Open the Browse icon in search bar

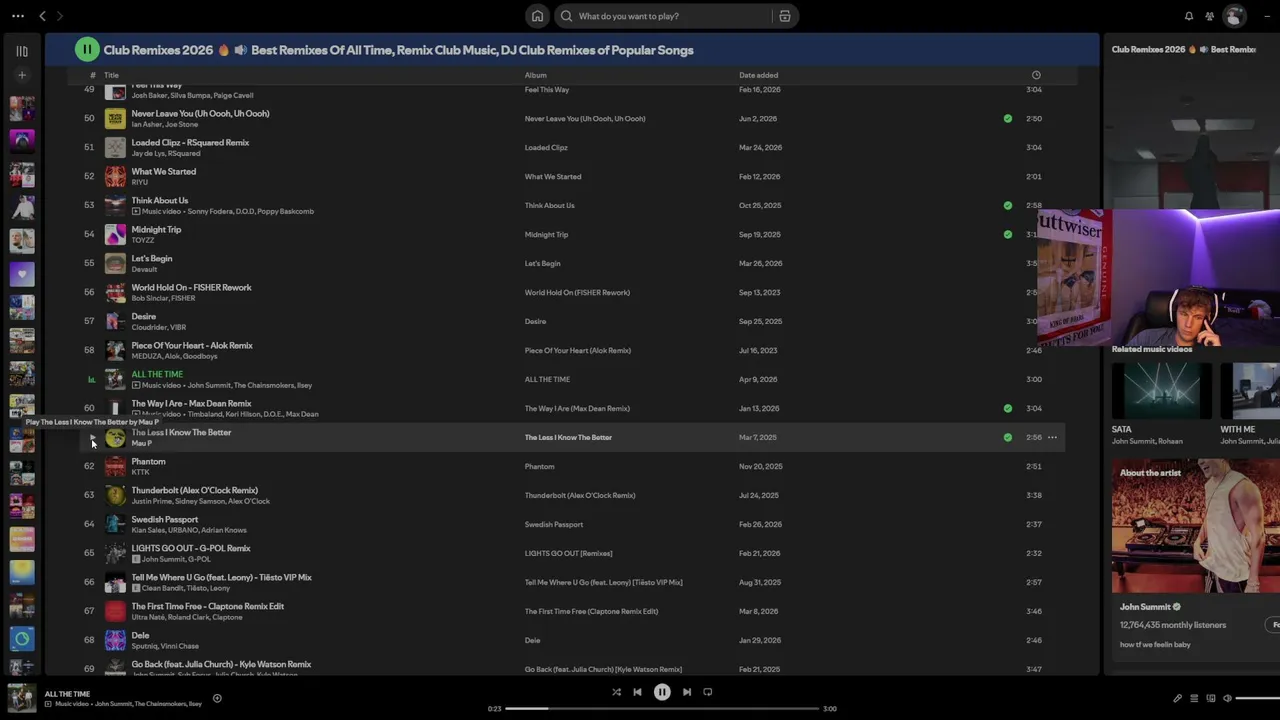pyautogui.click(x=785, y=16)
